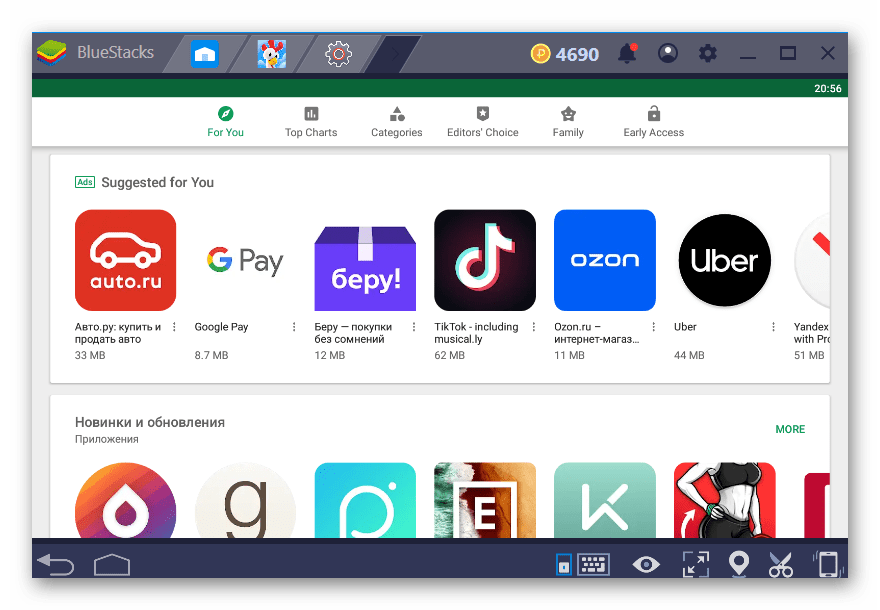880x610 pixels.
Task: Open the orange-purple droplet app icon
Action: click(x=126, y=501)
